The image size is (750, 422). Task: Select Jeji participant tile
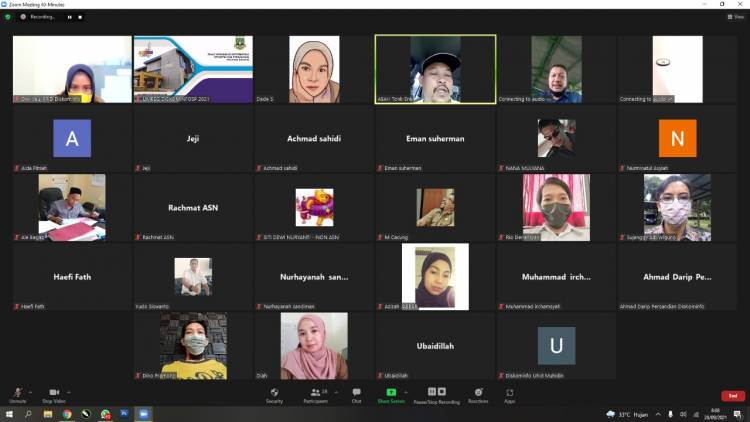point(193,139)
